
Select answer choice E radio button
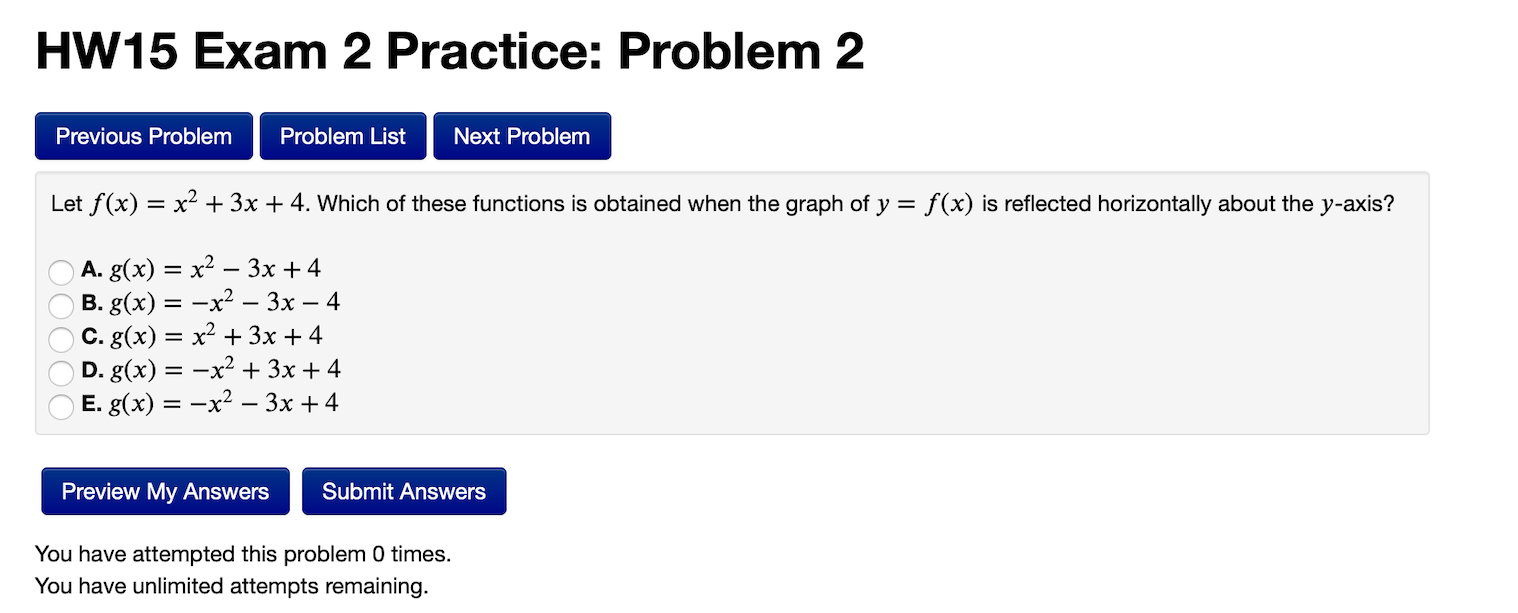60,406
